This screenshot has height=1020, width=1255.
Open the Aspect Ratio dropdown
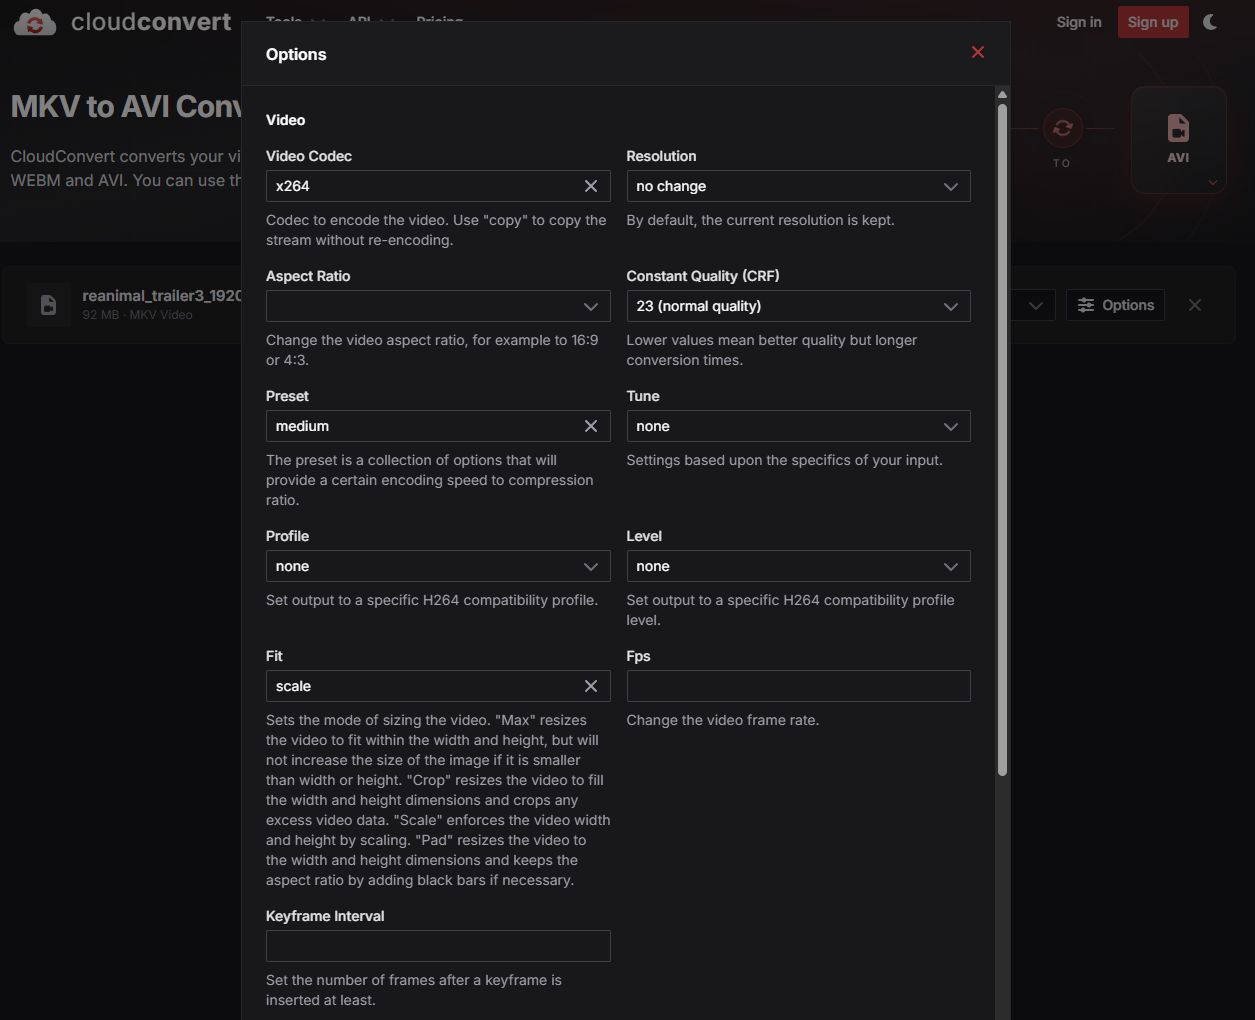(x=438, y=306)
